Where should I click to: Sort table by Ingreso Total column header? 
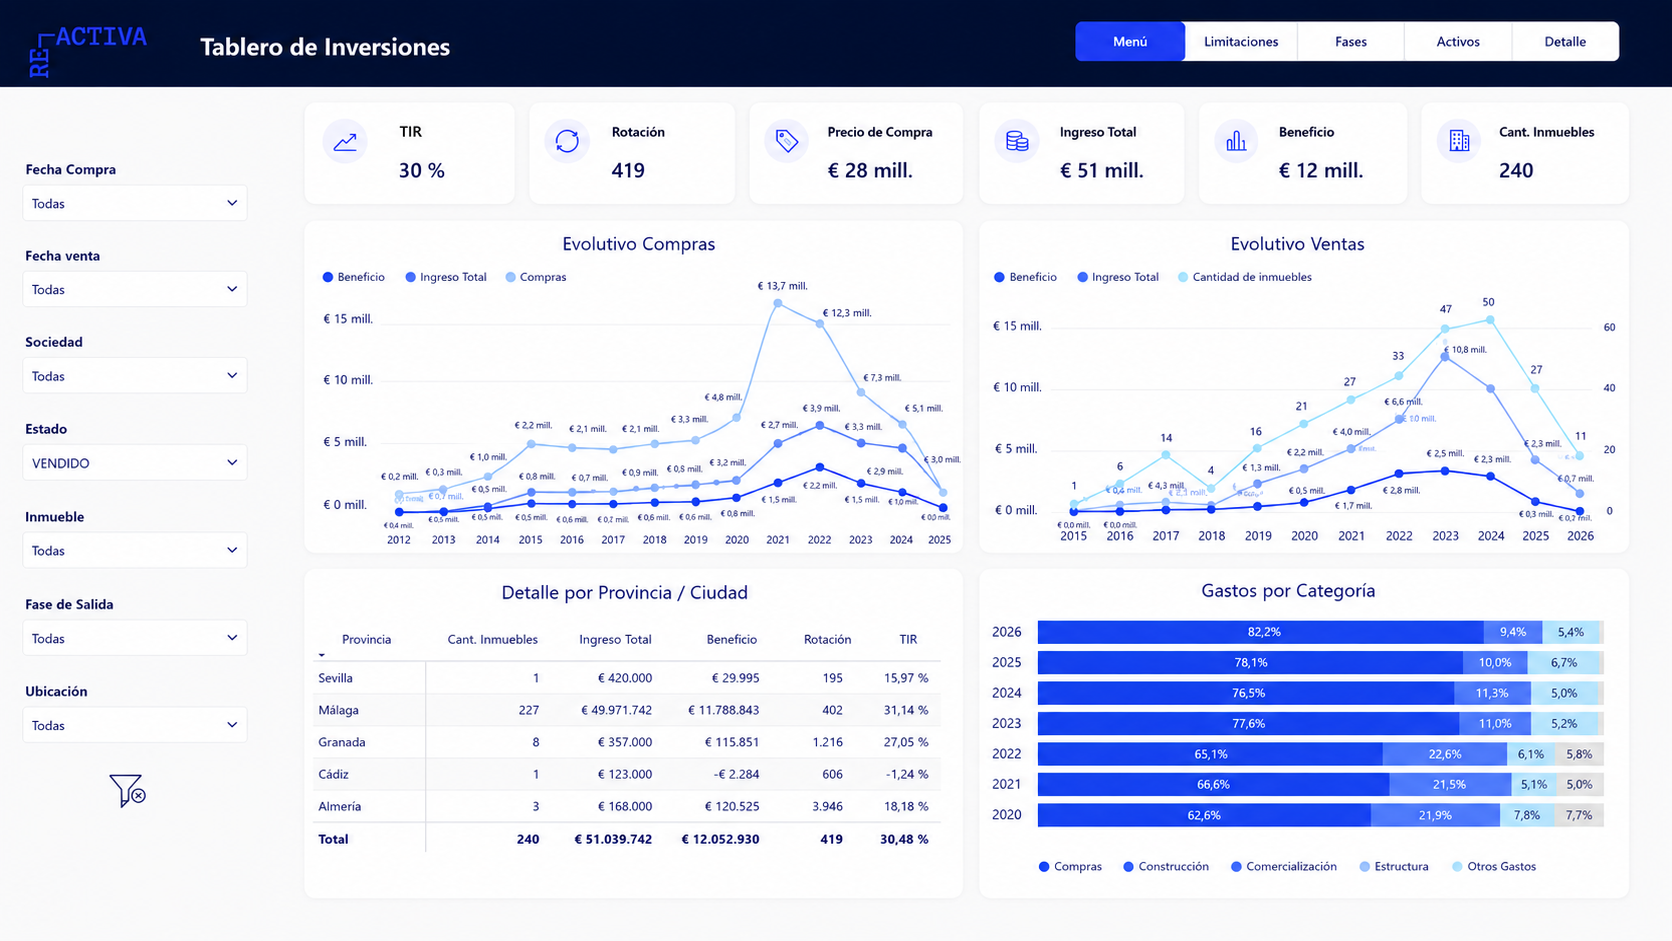[x=615, y=639]
